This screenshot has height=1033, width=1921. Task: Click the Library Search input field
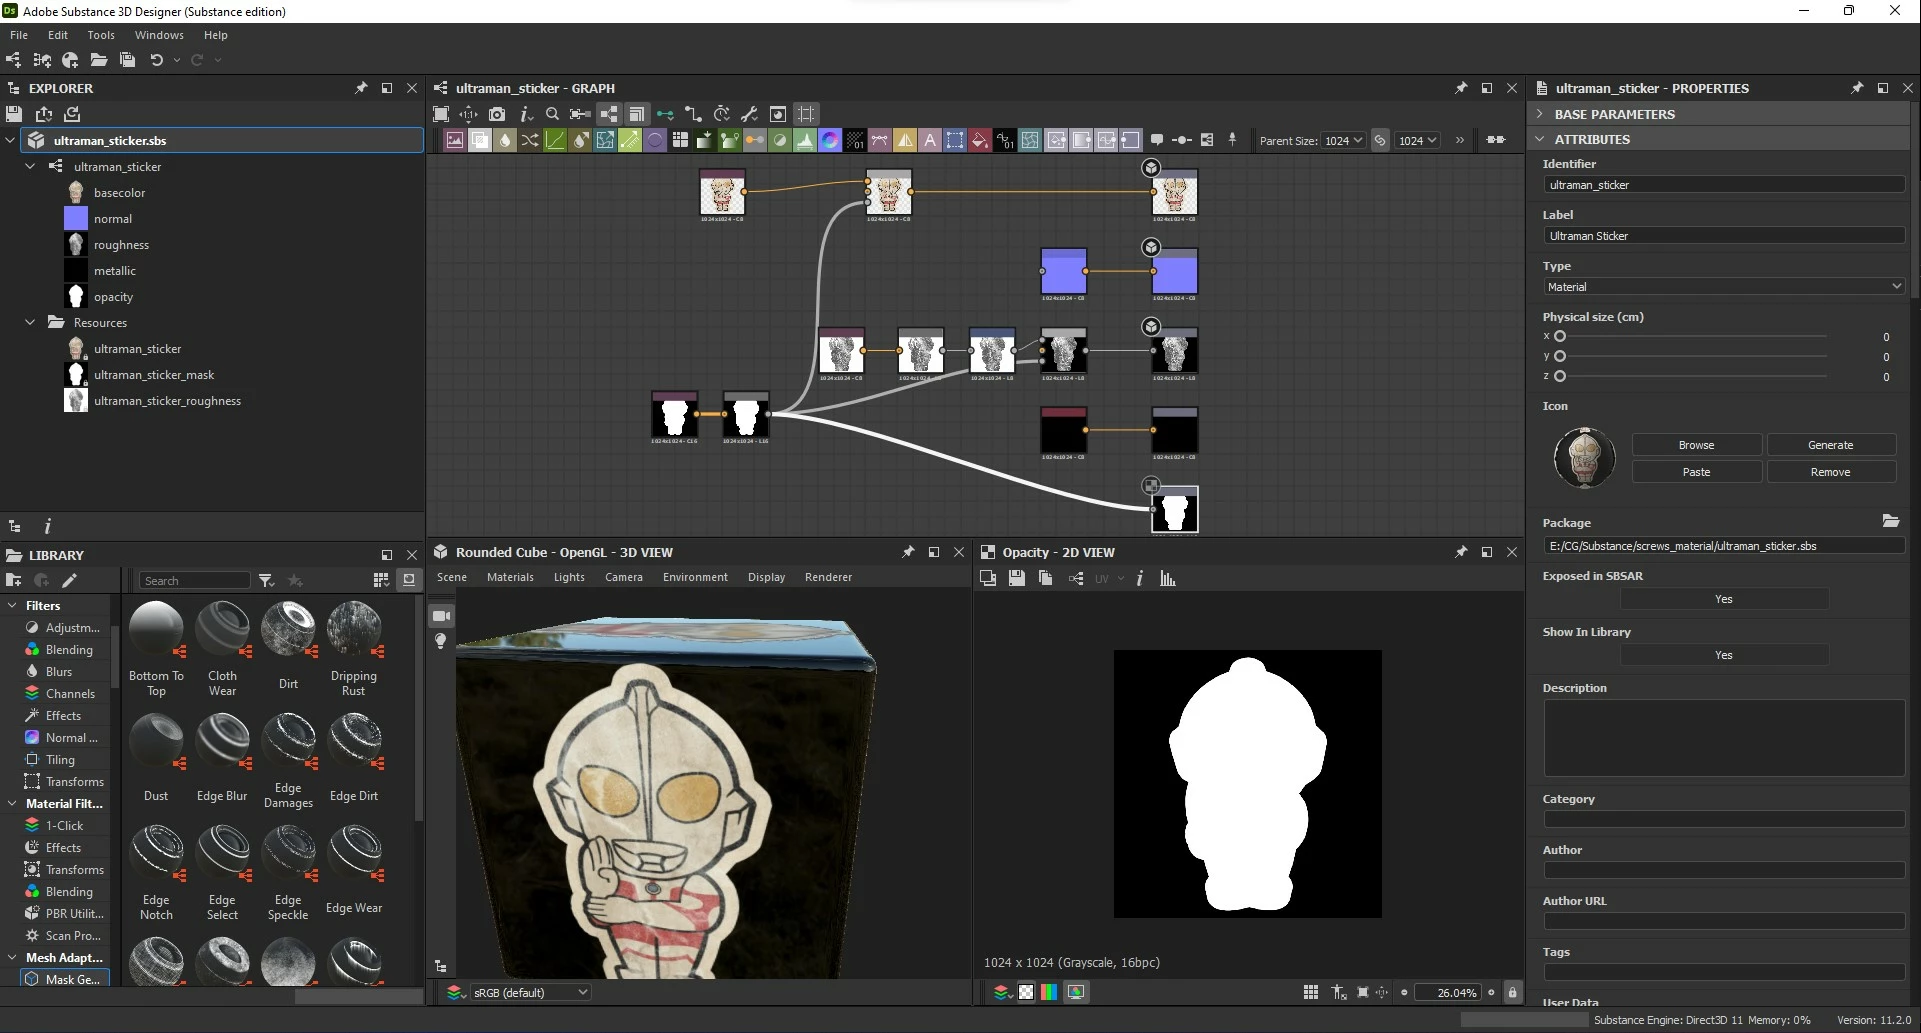click(194, 580)
